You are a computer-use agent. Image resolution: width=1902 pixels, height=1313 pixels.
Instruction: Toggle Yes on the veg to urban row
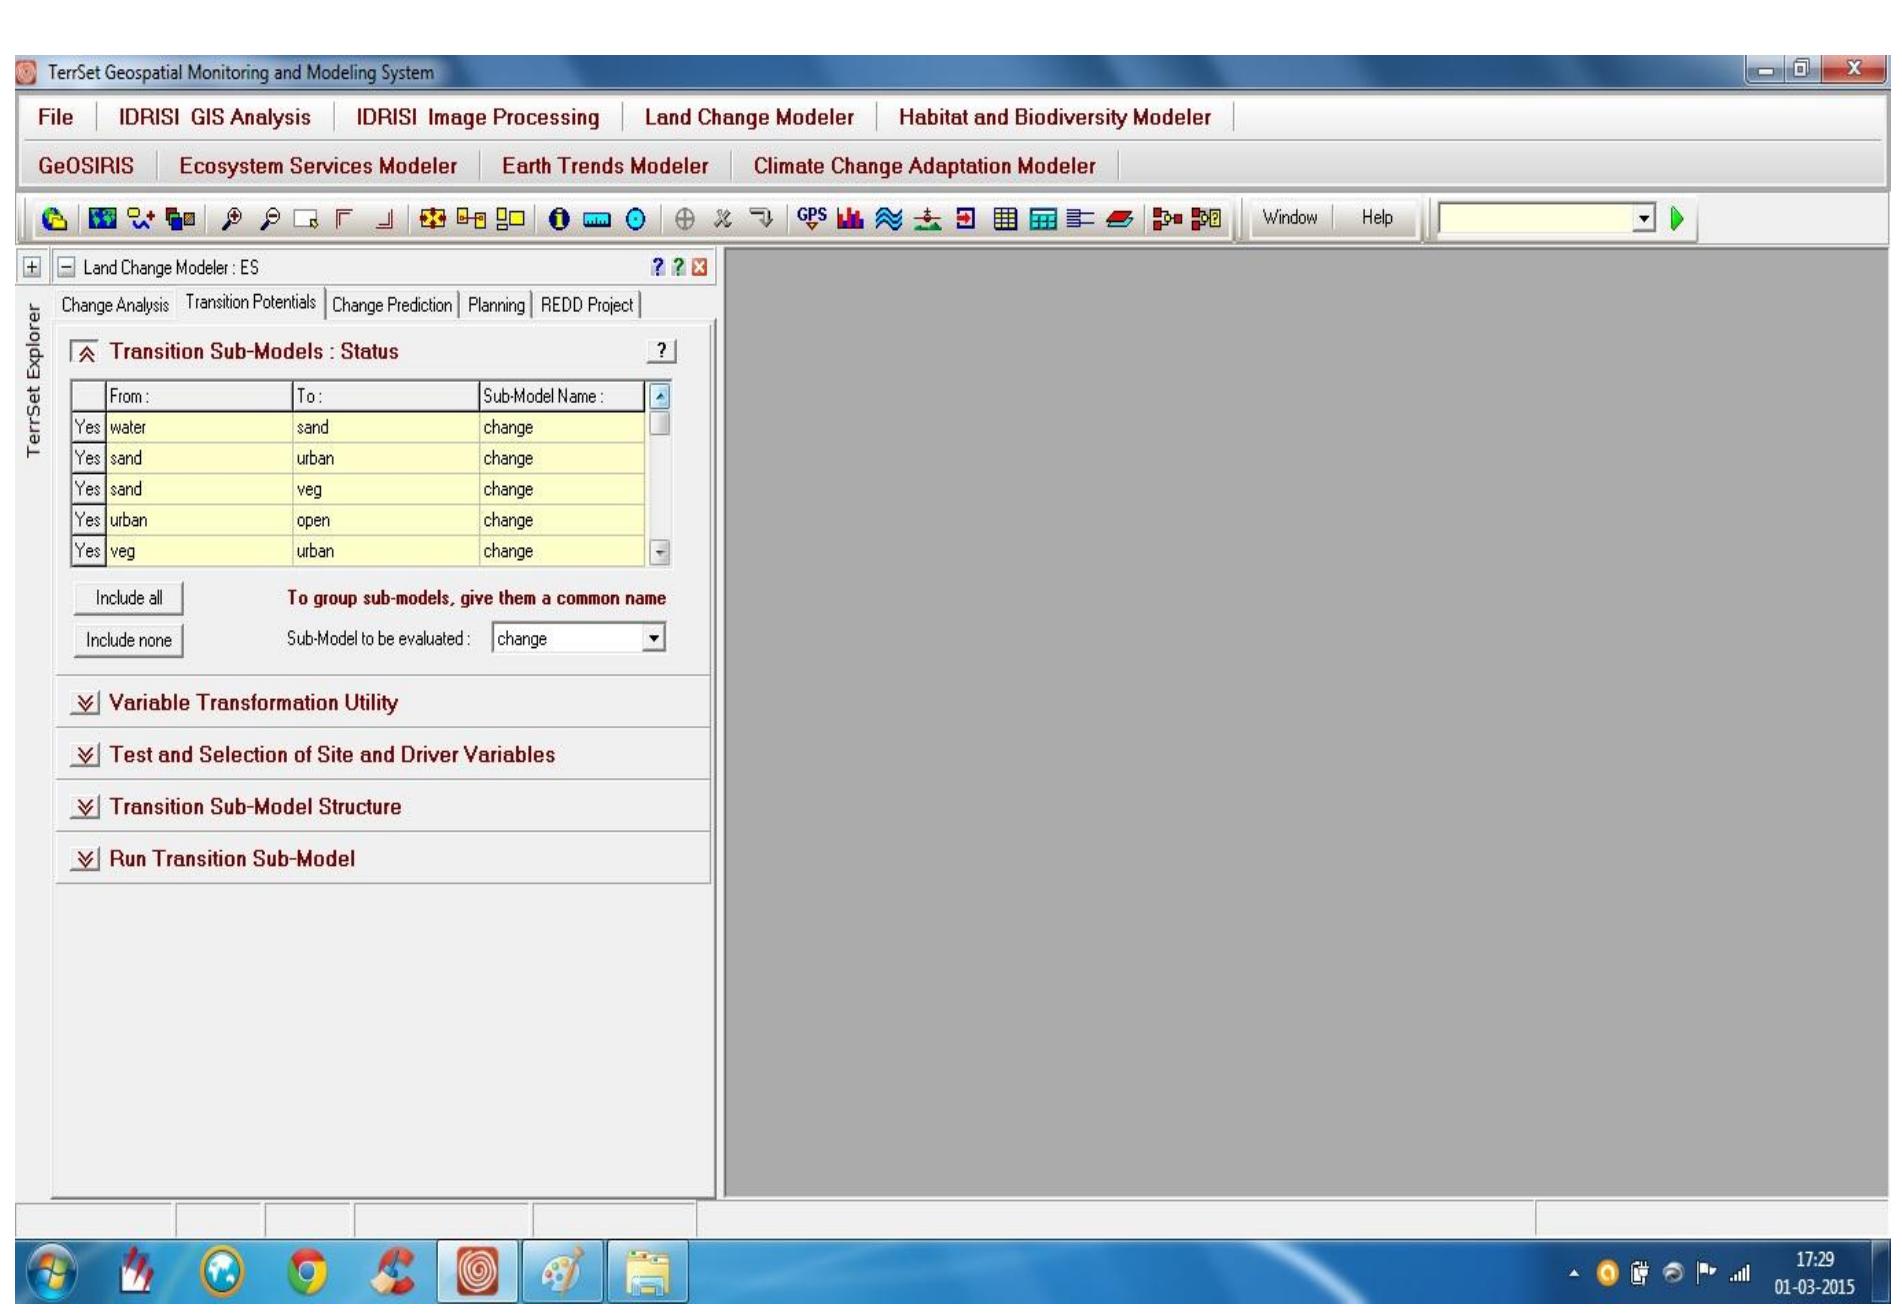coord(88,551)
